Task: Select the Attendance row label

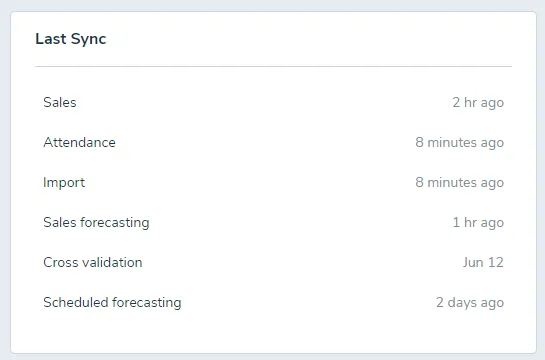Action: 79,142
